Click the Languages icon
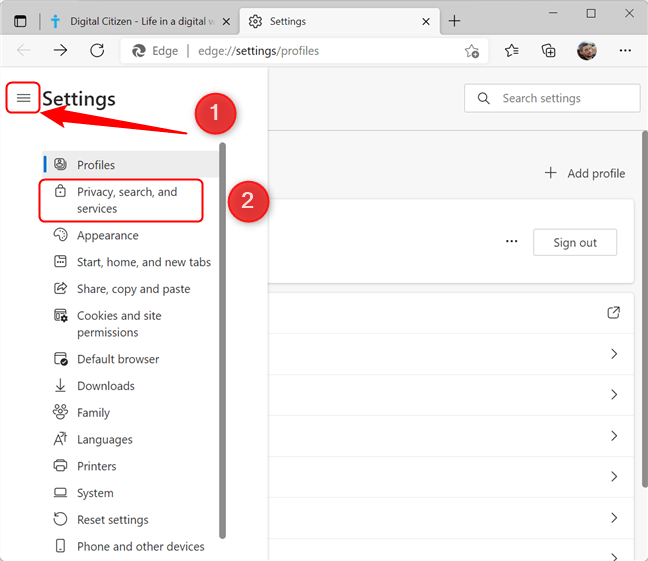648x561 pixels. tap(60, 439)
